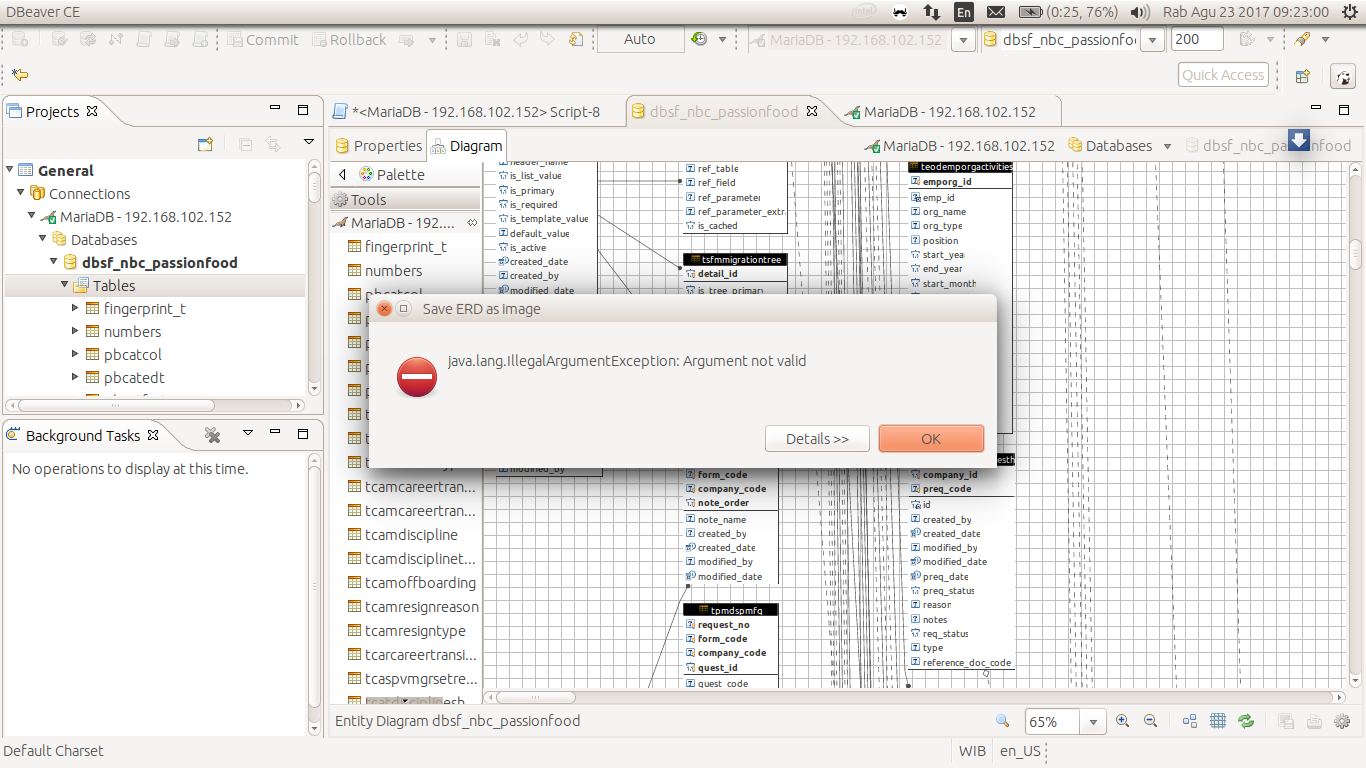Click the Auto transaction mode button
This screenshot has width=1366, height=768.
(x=640, y=40)
